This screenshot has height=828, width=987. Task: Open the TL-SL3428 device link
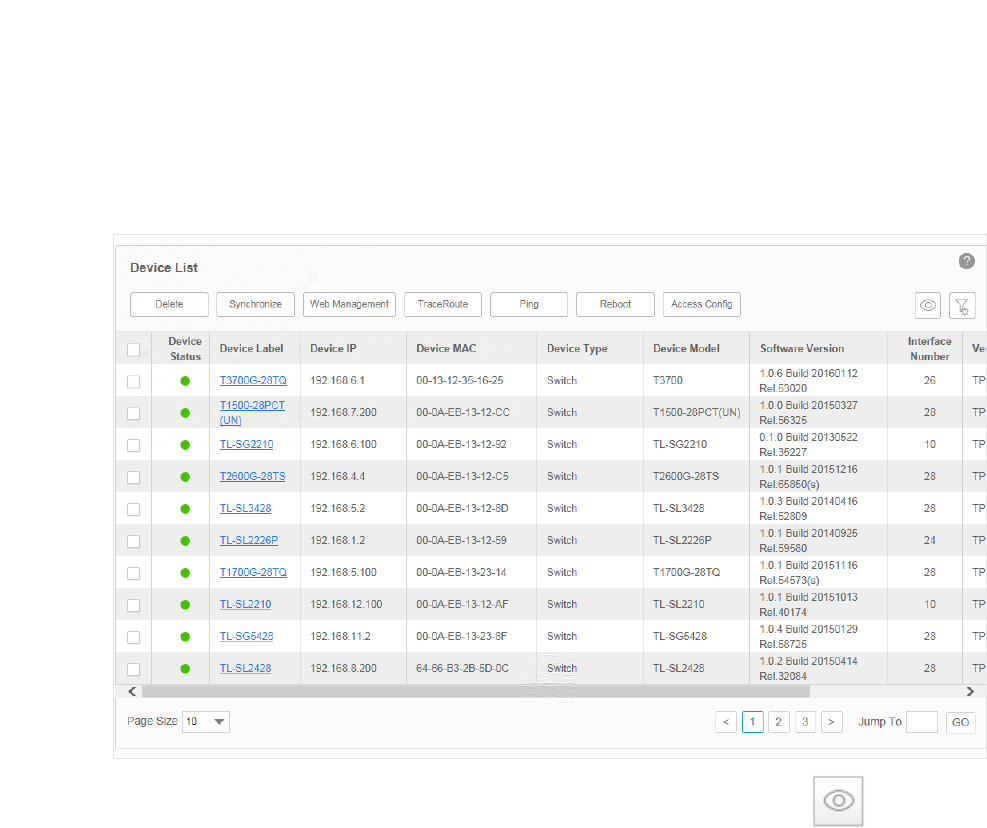point(245,509)
